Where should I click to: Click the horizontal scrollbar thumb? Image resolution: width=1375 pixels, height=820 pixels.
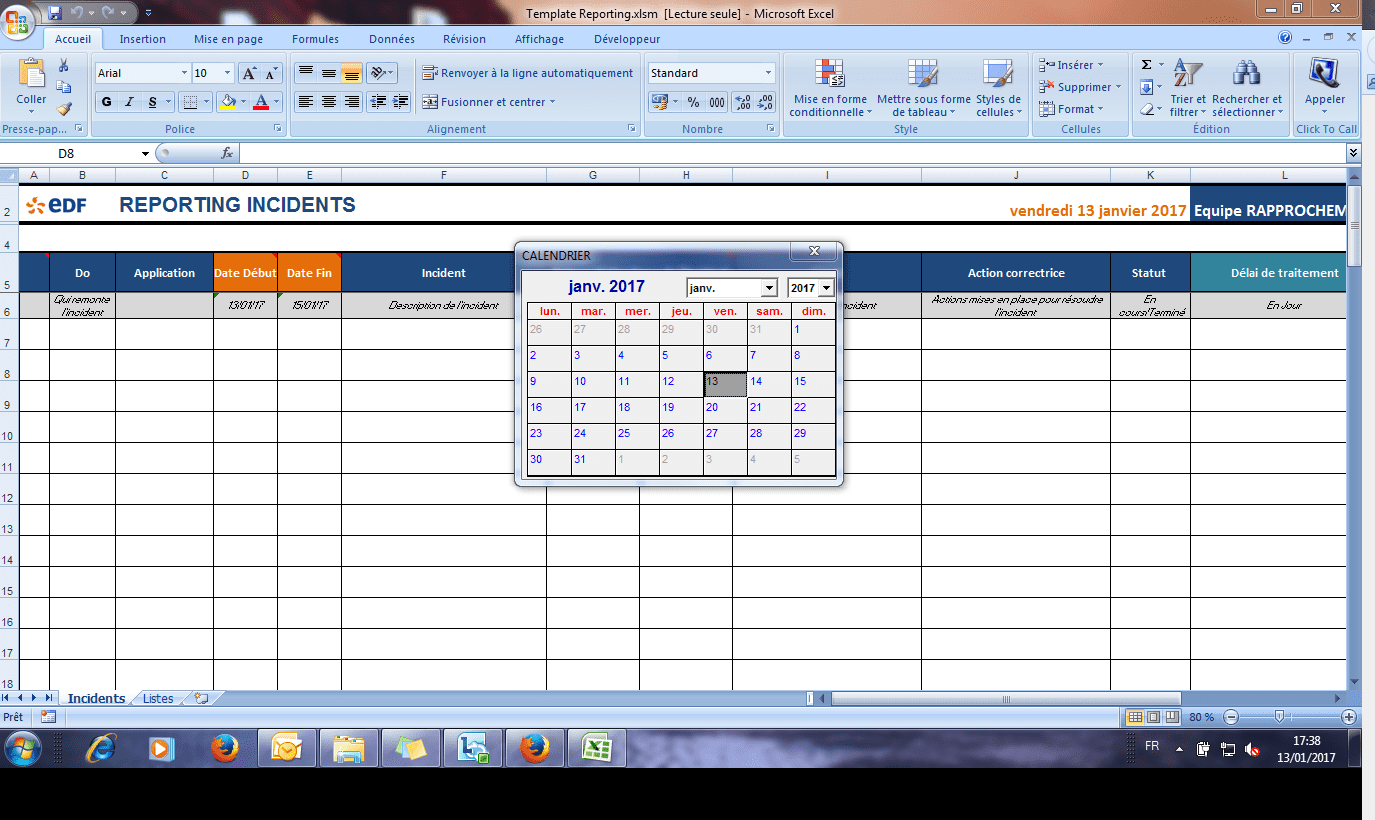point(1006,698)
